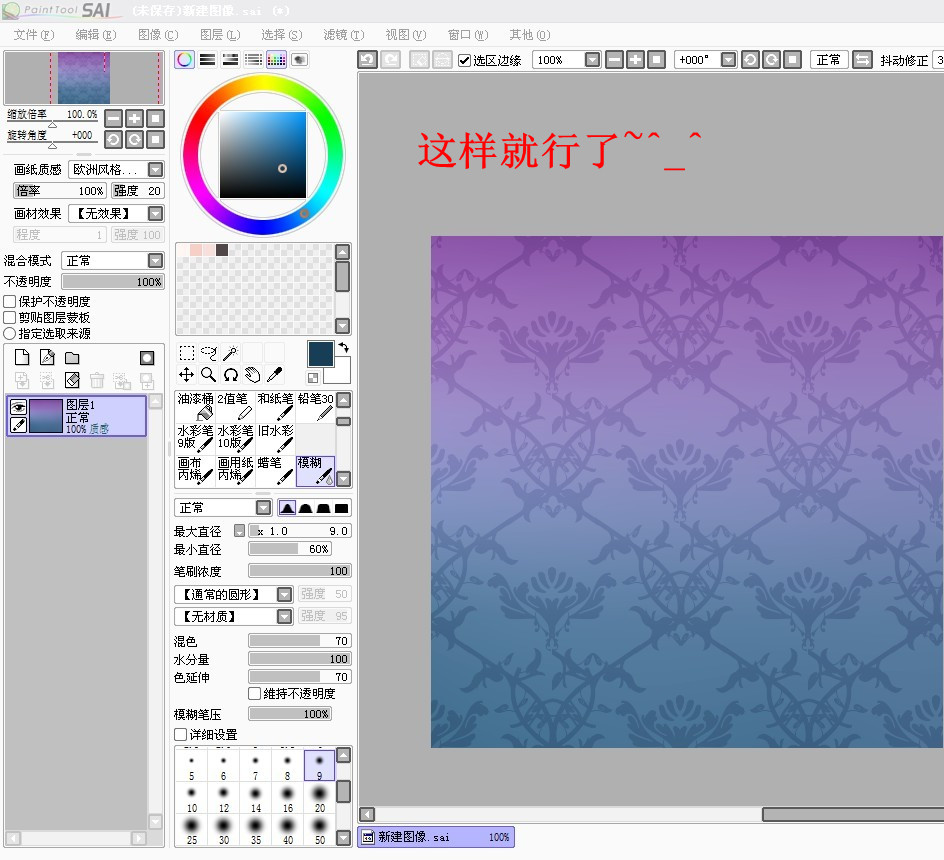Open the 文件 File menu

(34, 35)
